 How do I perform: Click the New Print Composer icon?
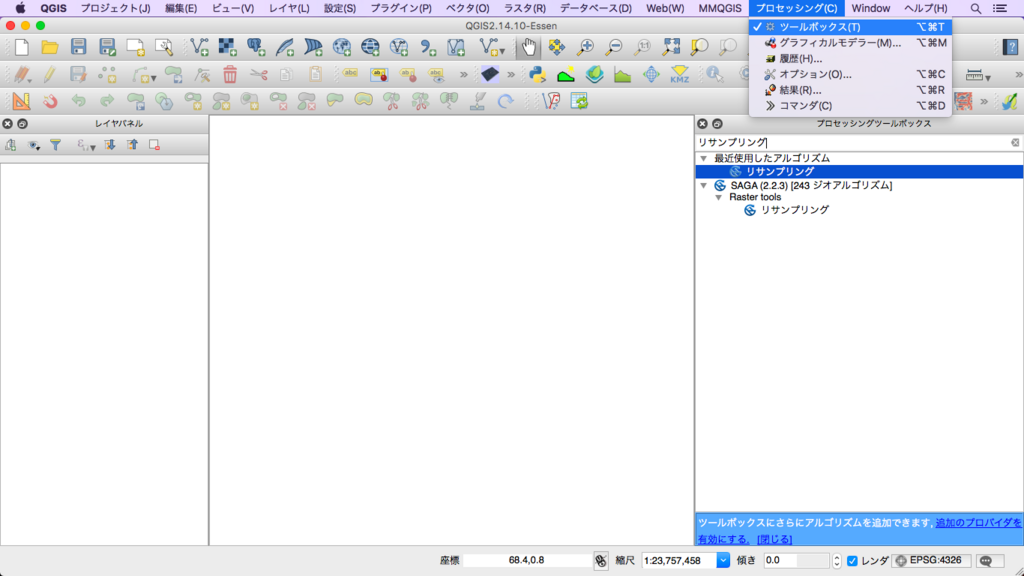point(135,47)
